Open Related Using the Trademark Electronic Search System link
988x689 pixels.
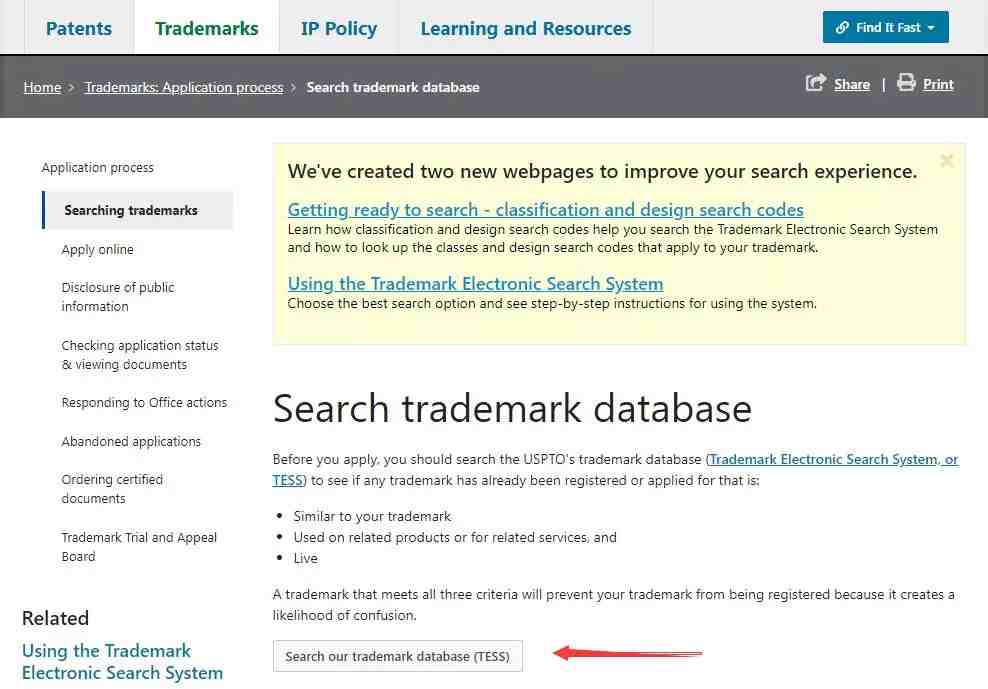(x=122, y=661)
